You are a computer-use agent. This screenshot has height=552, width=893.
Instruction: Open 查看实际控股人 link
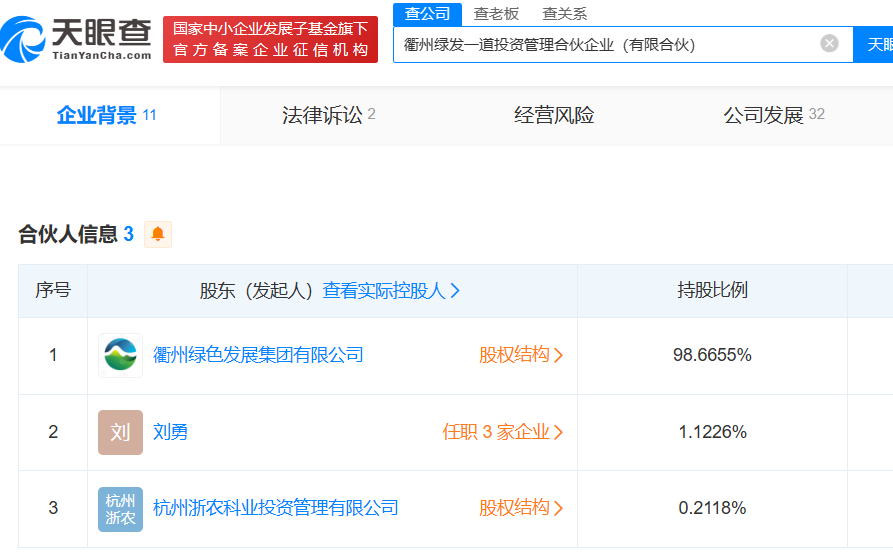click(391, 291)
